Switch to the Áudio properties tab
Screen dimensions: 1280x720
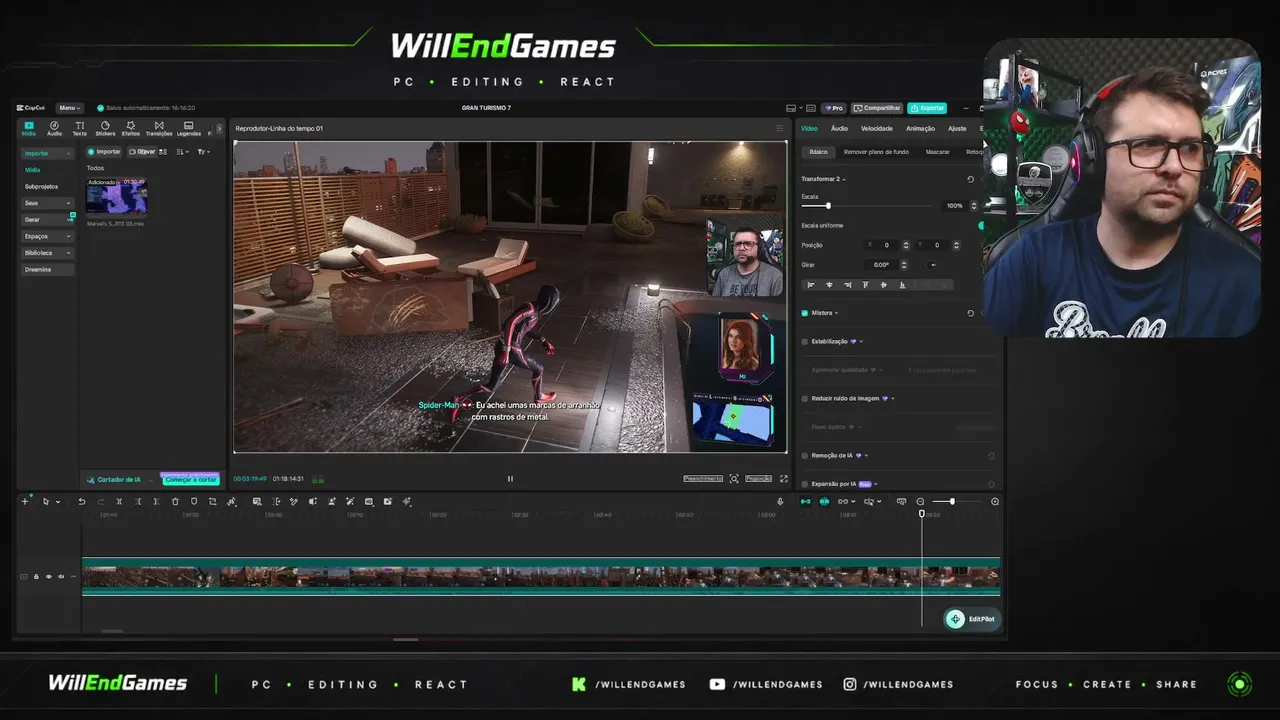[x=839, y=128]
